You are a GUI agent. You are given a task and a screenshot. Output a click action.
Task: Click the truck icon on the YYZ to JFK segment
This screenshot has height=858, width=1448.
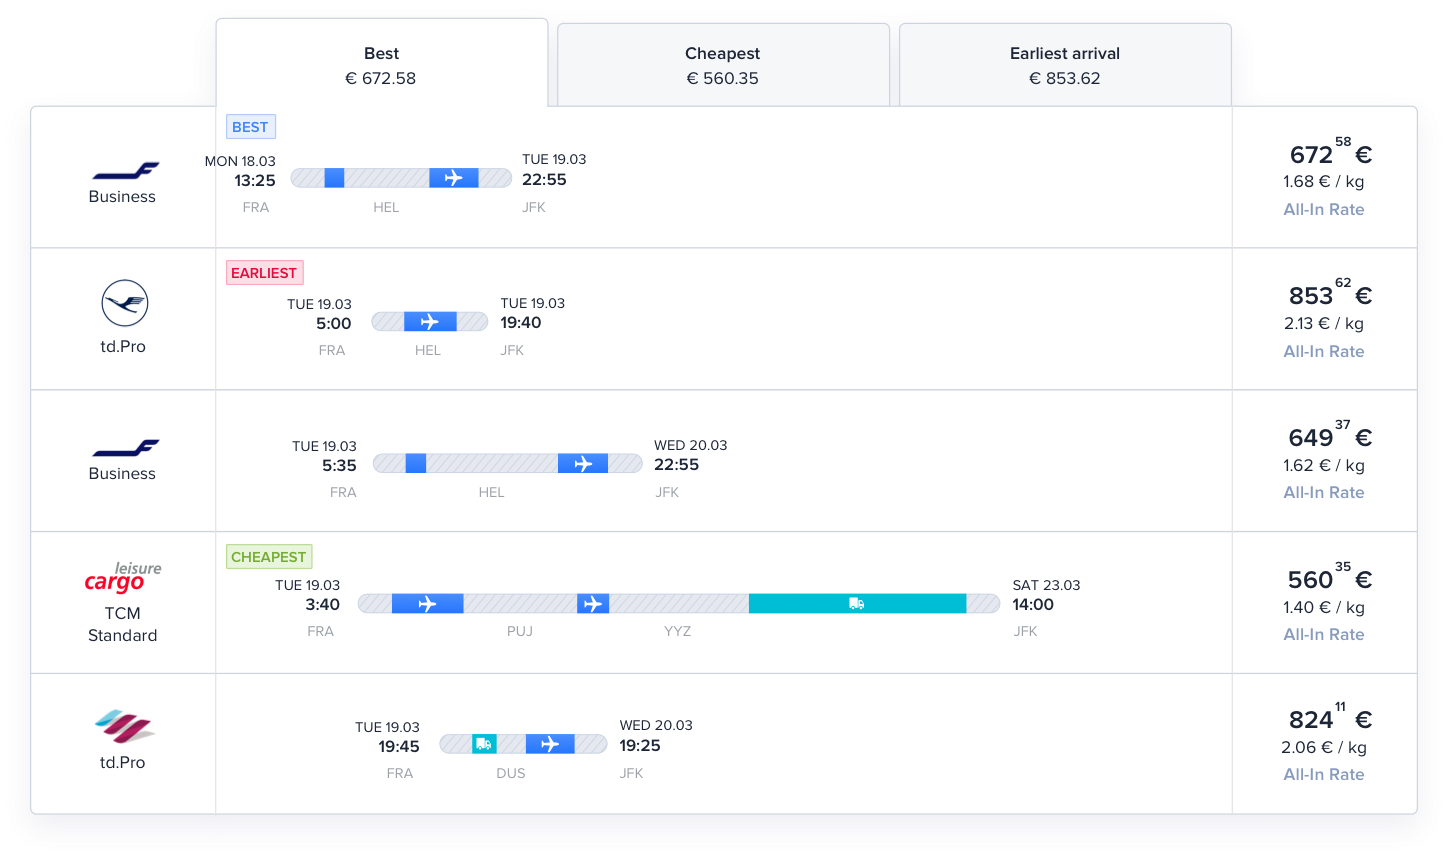855,603
